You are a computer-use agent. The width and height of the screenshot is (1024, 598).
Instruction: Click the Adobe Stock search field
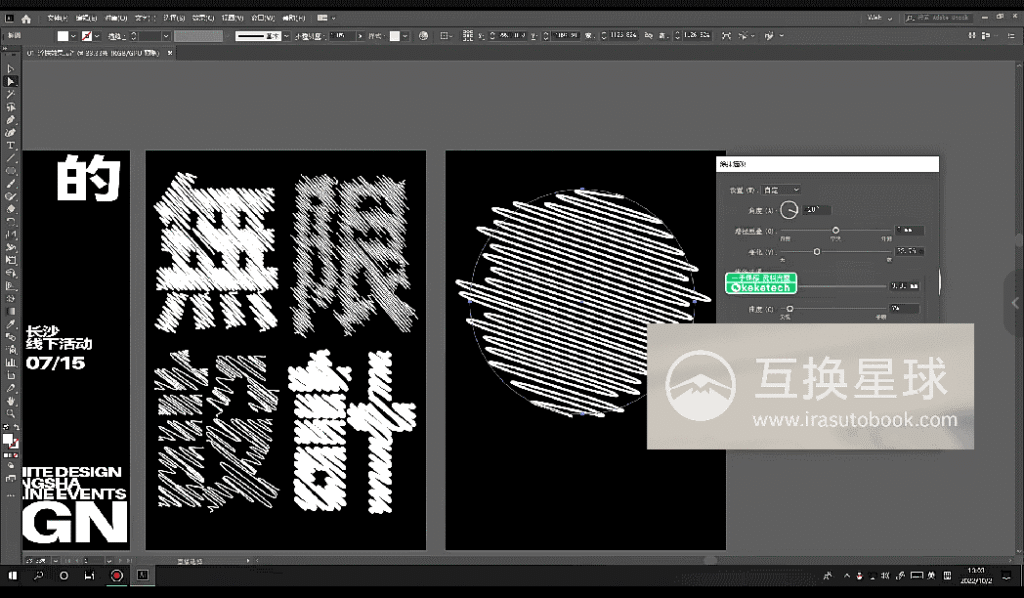pos(938,17)
